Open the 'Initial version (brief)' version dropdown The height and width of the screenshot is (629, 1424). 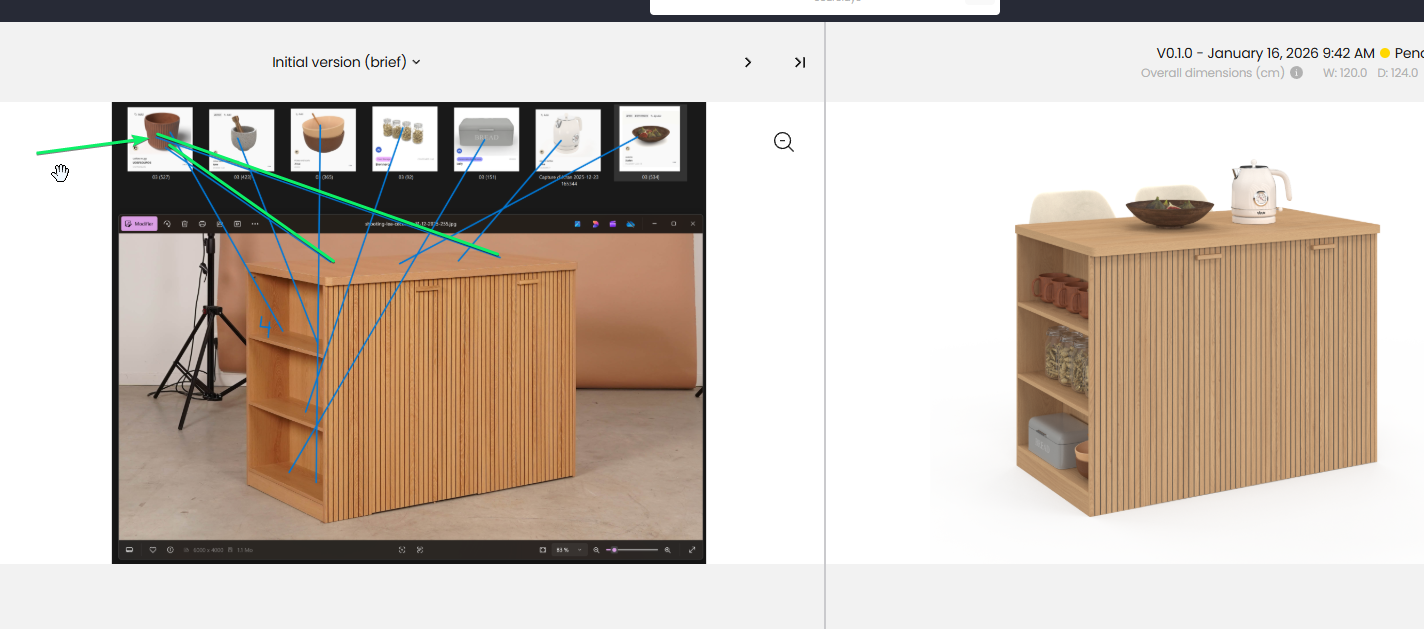(x=346, y=62)
